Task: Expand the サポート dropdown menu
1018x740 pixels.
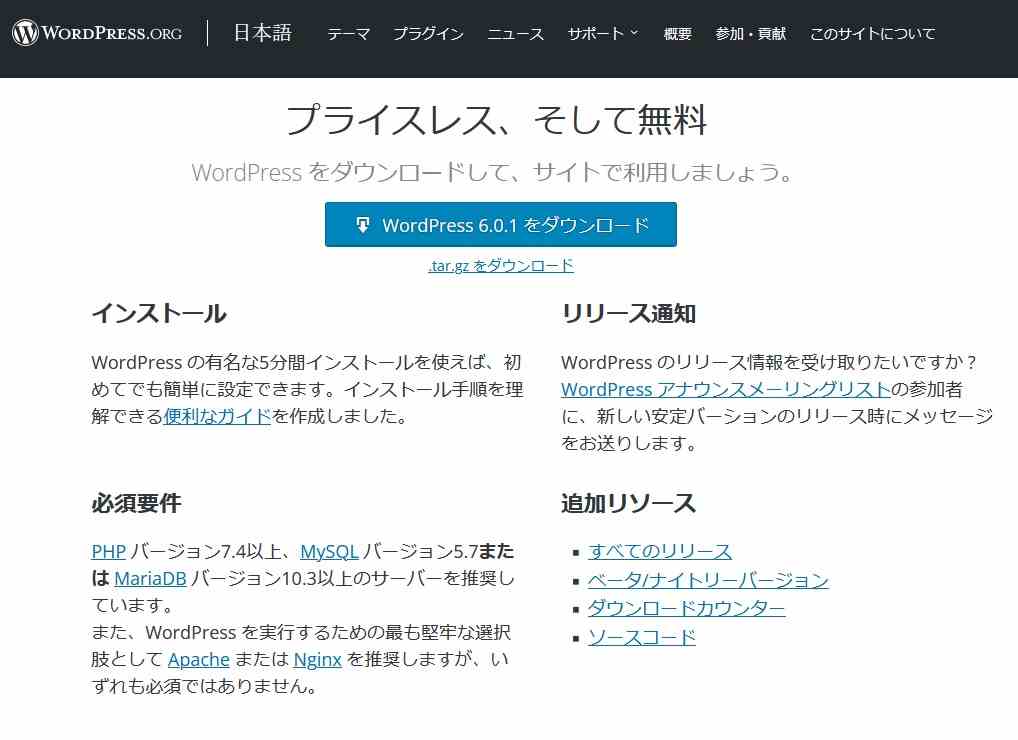Action: click(595, 33)
